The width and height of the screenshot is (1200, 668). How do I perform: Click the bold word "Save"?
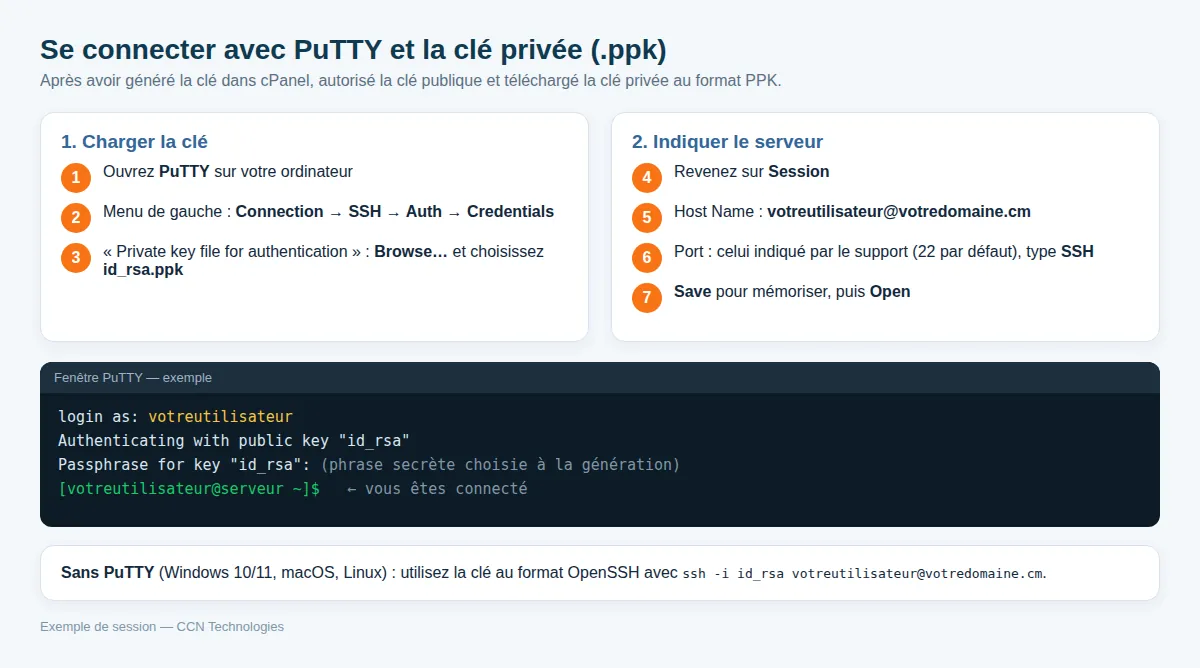click(x=693, y=292)
